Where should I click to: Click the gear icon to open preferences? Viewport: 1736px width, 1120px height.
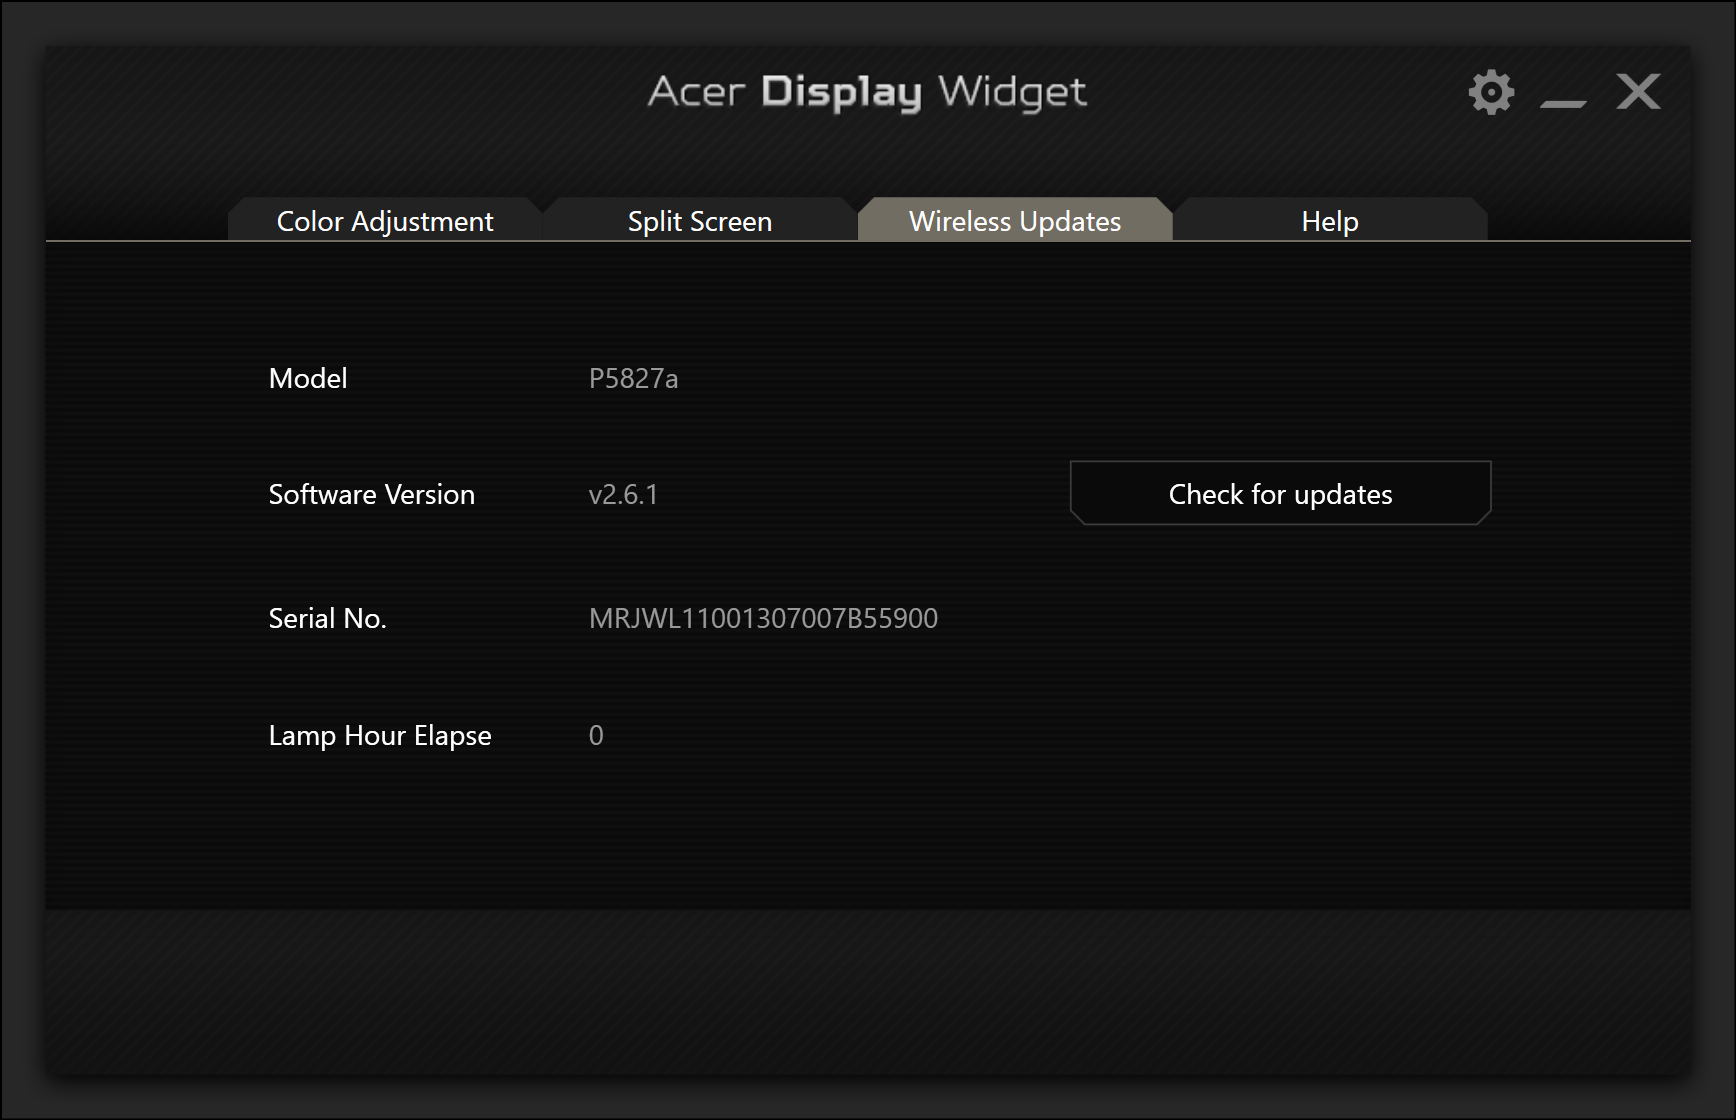(1490, 91)
